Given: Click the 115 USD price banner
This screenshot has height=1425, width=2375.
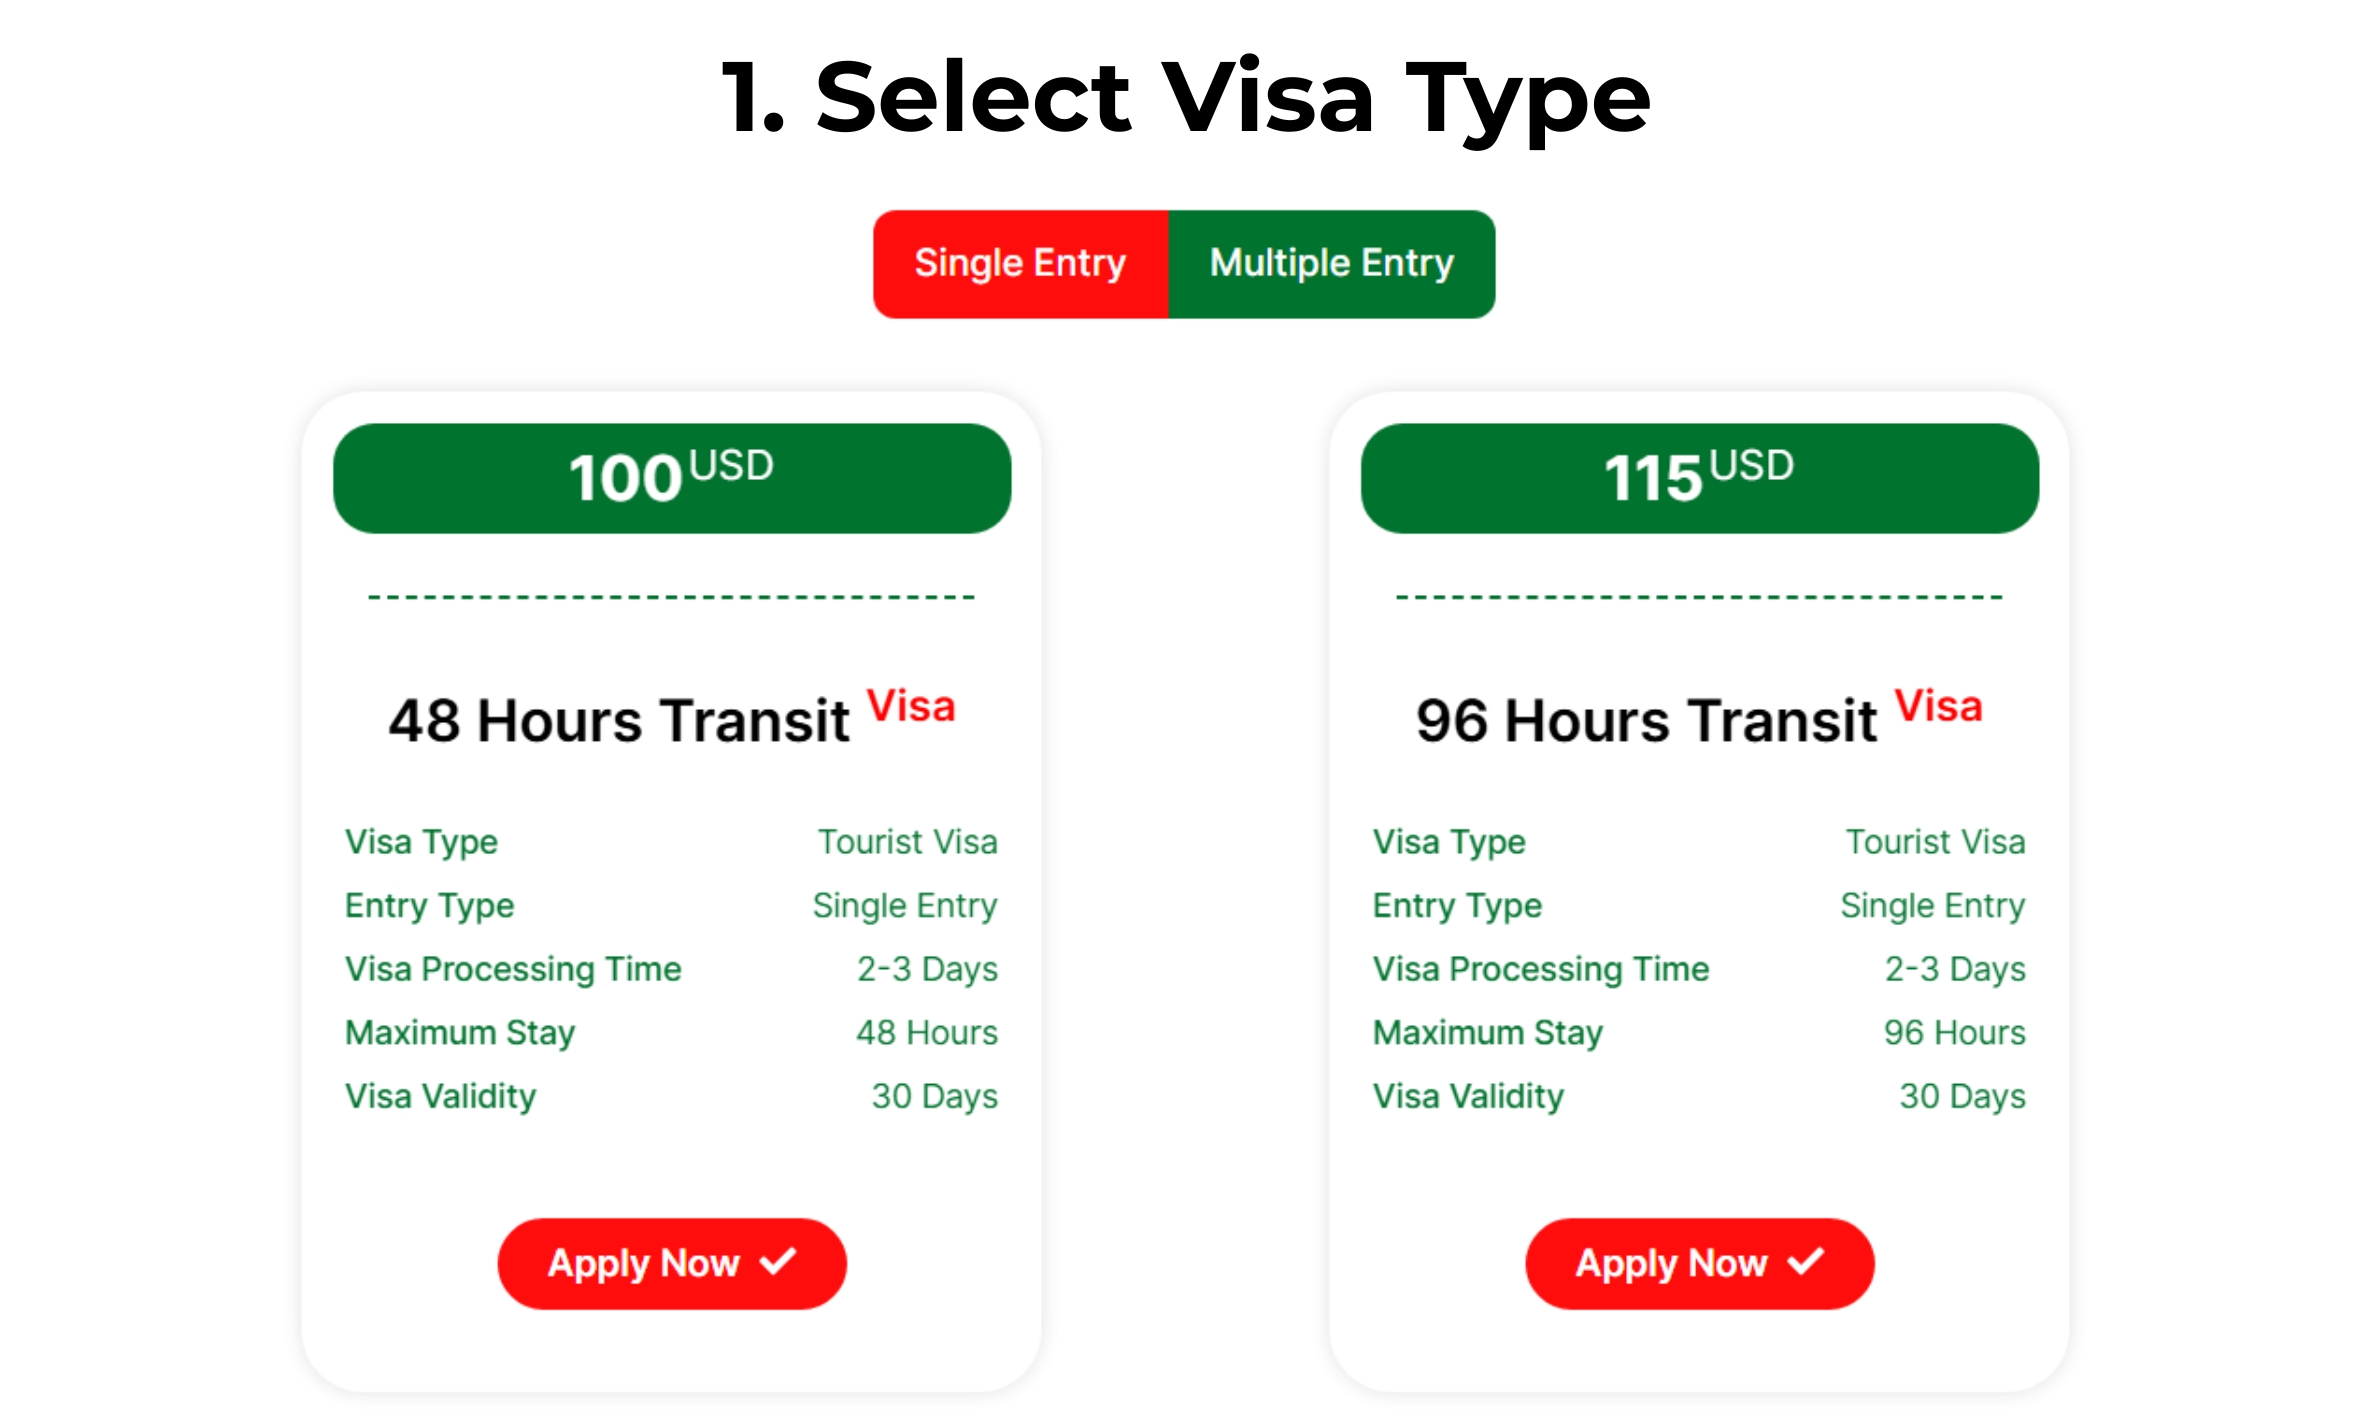Looking at the screenshot, I should point(1699,478).
